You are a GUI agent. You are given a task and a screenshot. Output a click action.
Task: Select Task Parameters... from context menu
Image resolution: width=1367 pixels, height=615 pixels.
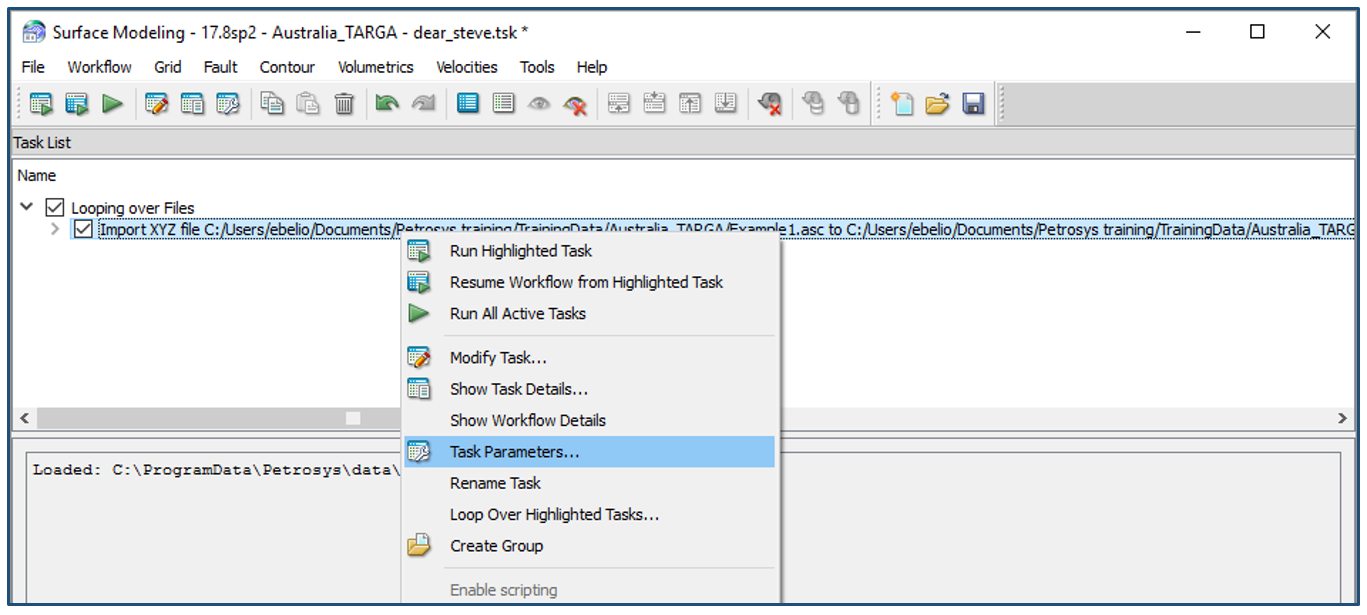click(x=514, y=452)
